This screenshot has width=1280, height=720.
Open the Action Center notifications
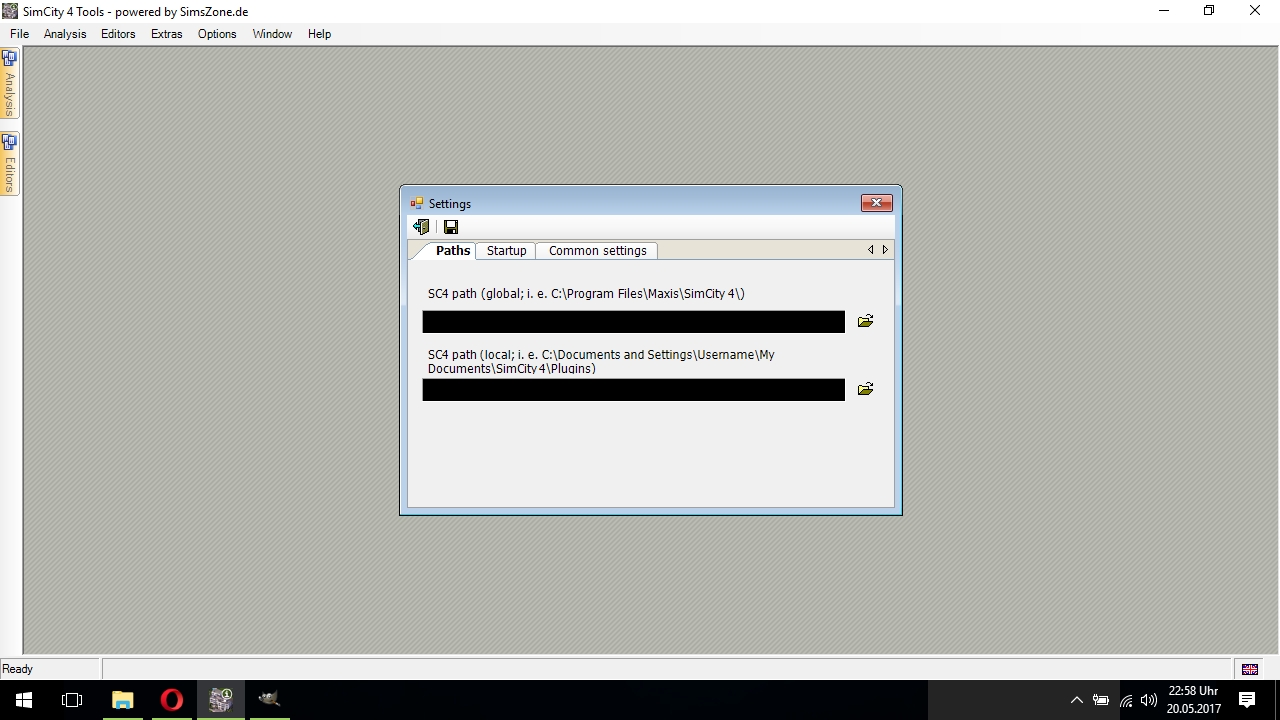(x=1247, y=700)
